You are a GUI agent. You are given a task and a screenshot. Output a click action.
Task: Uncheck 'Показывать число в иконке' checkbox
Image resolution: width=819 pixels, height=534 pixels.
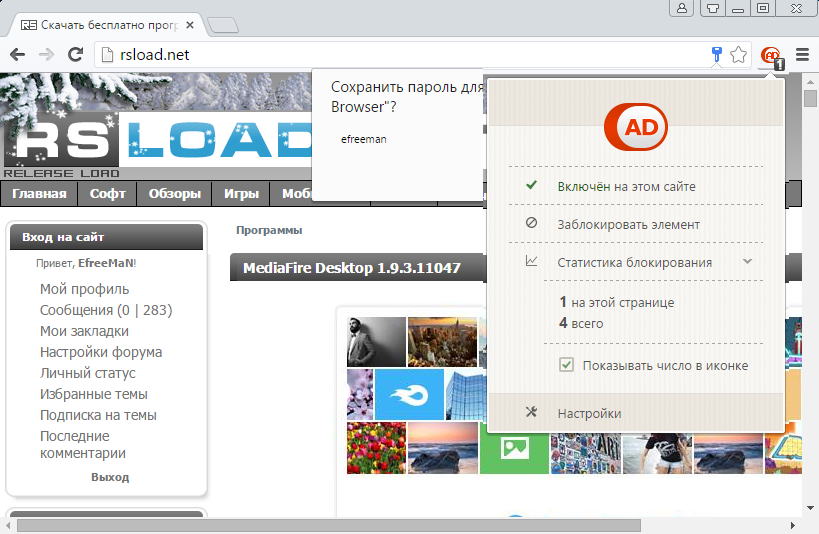[x=566, y=365]
